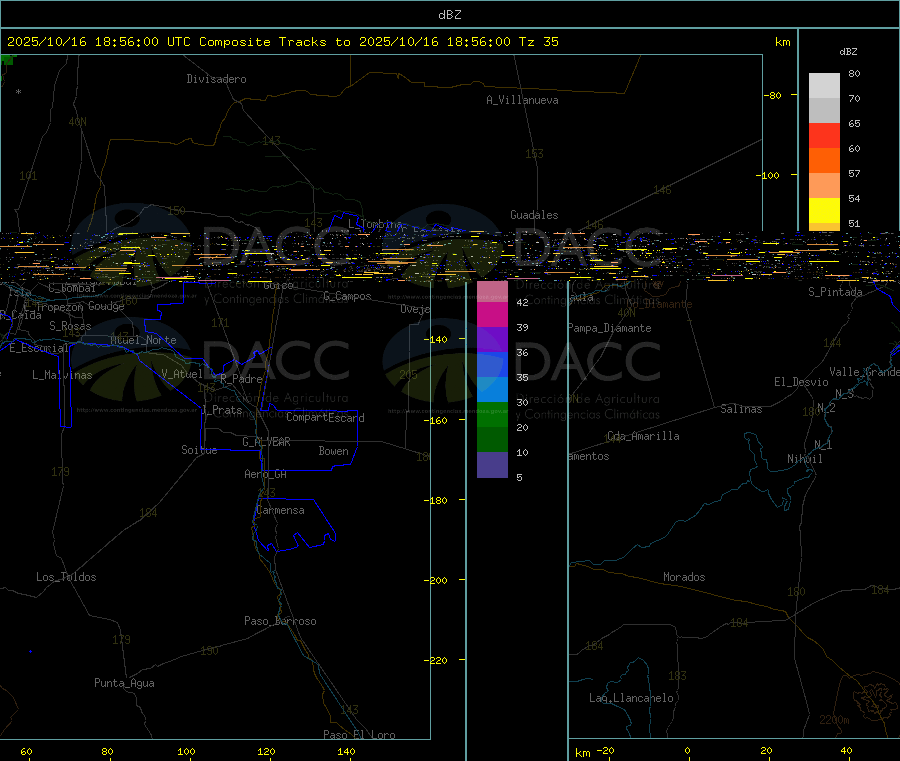Image resolution: width=900 pixels, height=761 pixels.
Task: Click the purple 39-36 dBZ swatch
Action: click(492, 340)
